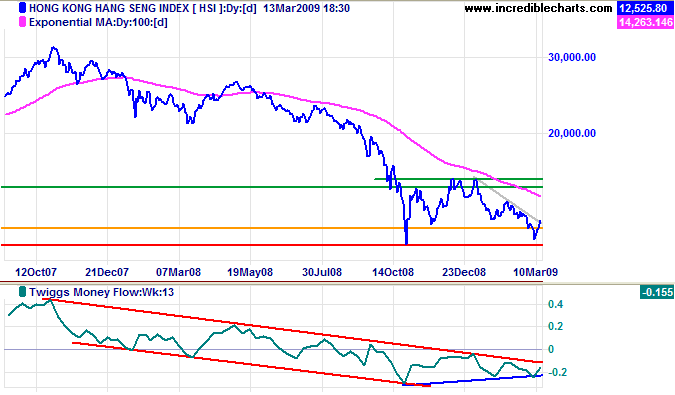Screen dimensions: 675x395
Task: Click the 12,525.80 price value box
Action: pyautogui.click(x=645, y=8)
